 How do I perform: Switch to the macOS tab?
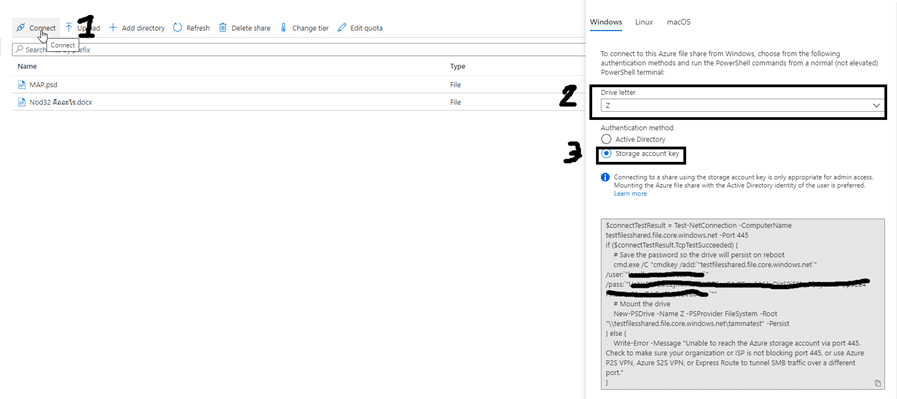click(x=678, y=22)
